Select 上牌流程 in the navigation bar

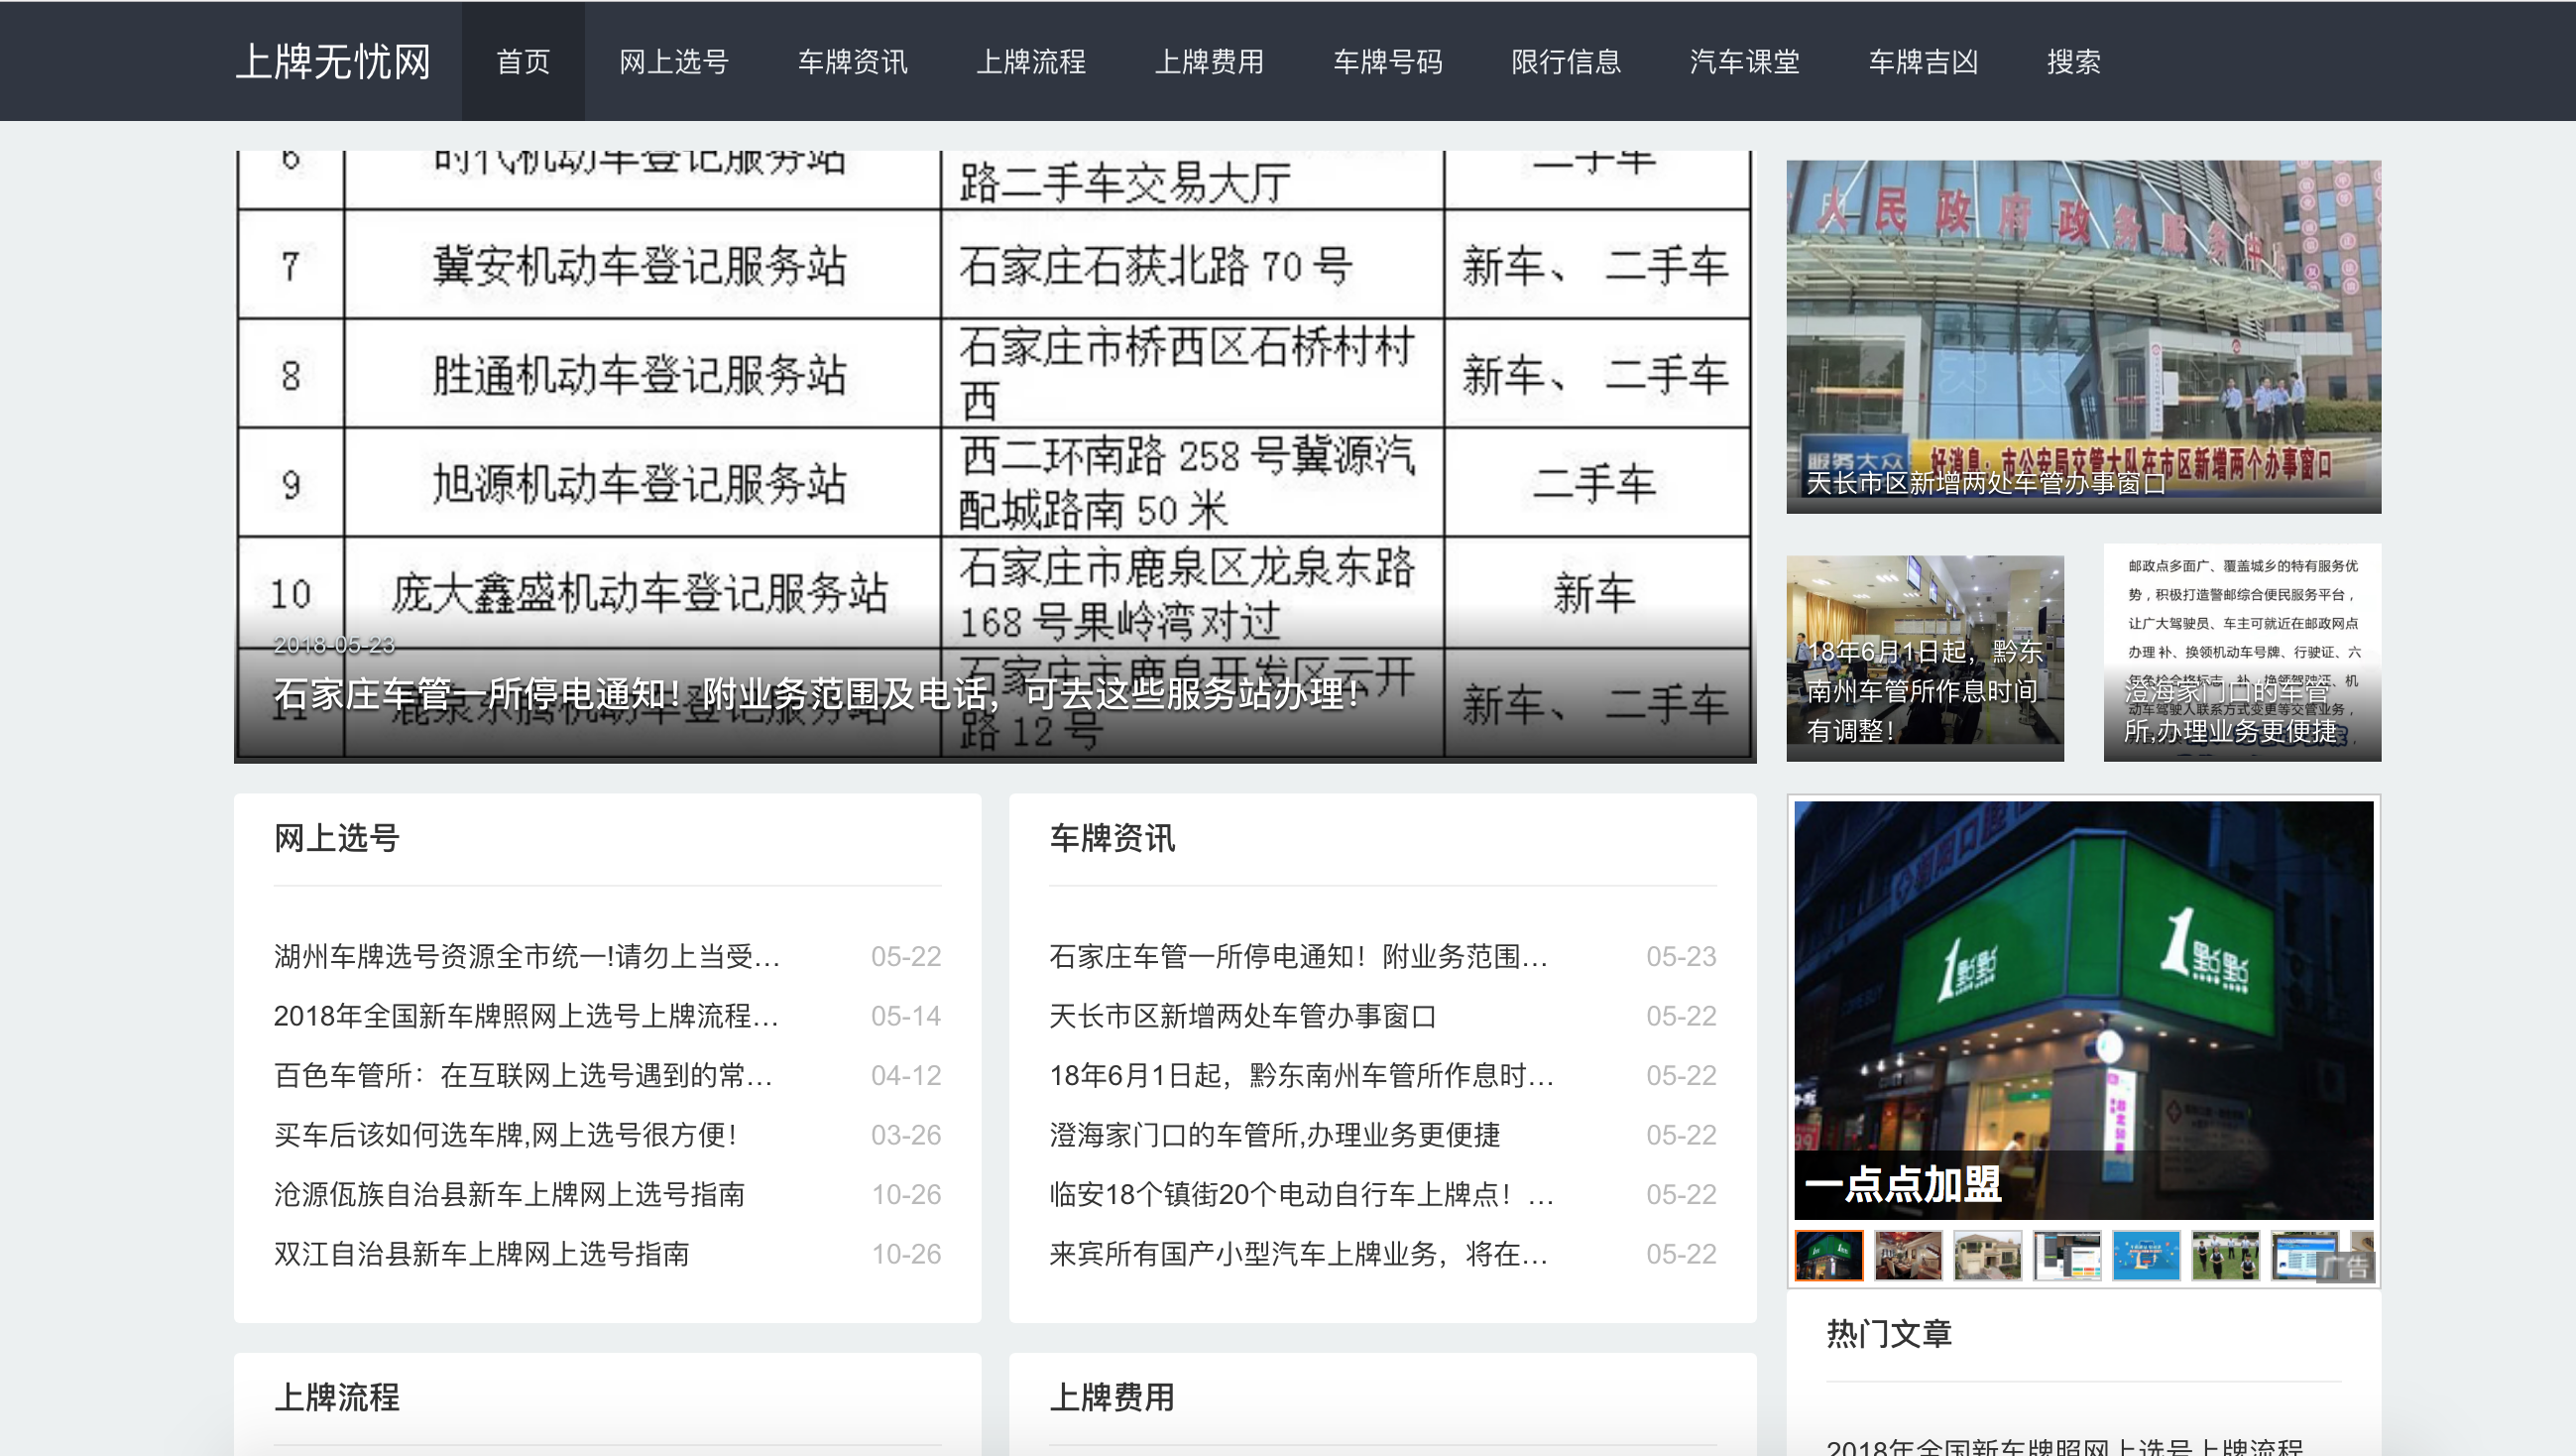click(x=1031, y=62)
